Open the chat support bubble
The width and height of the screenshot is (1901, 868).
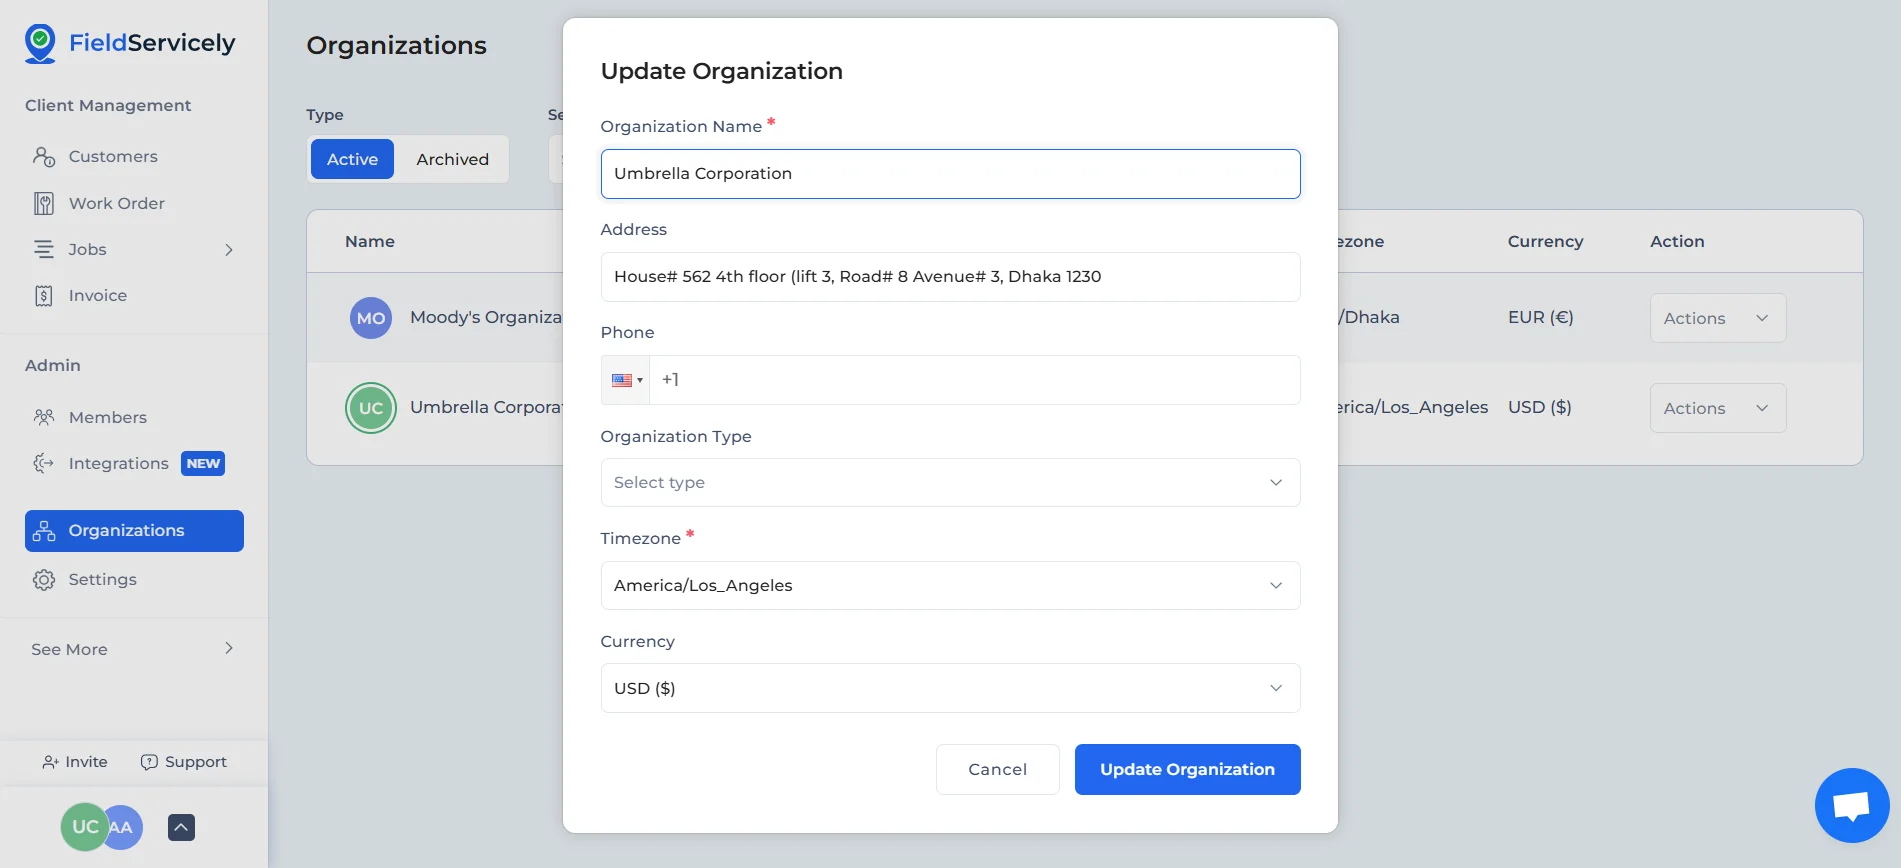1852,805
